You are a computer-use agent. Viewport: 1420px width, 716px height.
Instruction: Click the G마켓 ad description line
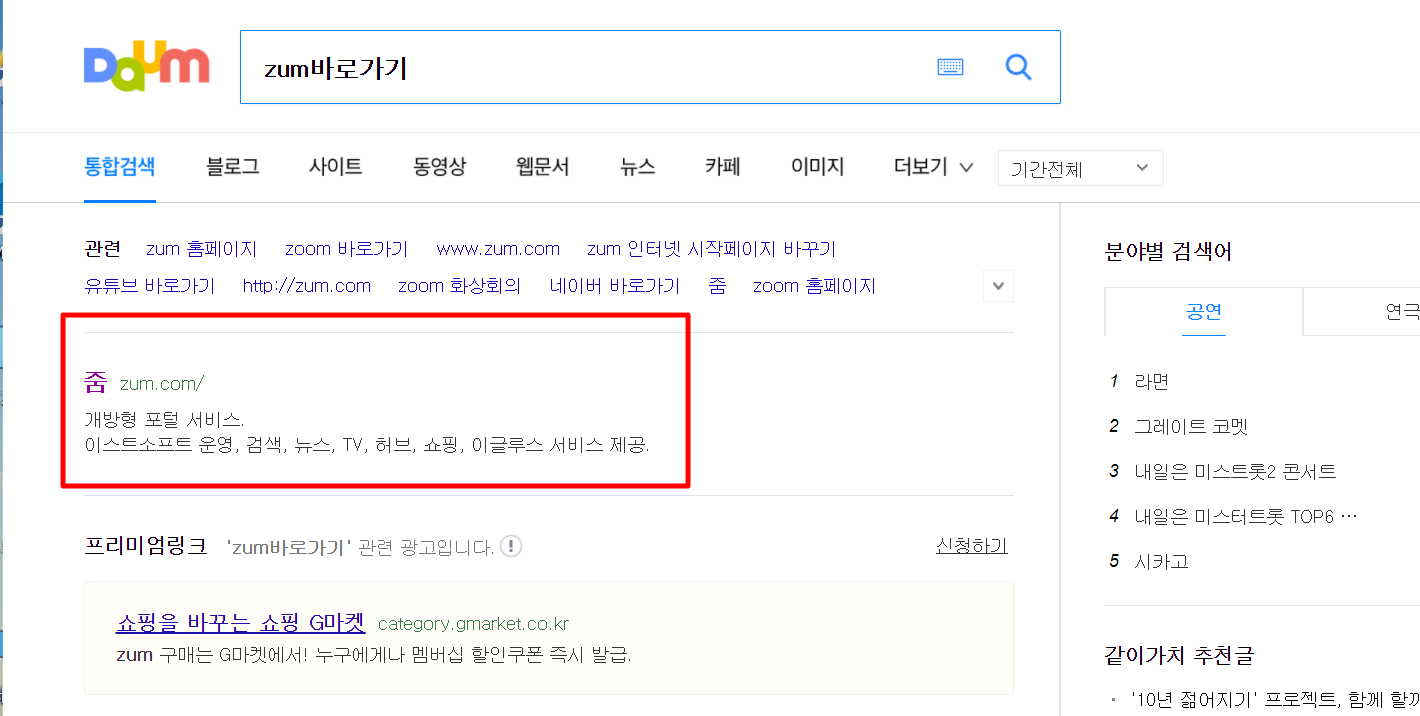pyautogui.click(x=374, y=656)
